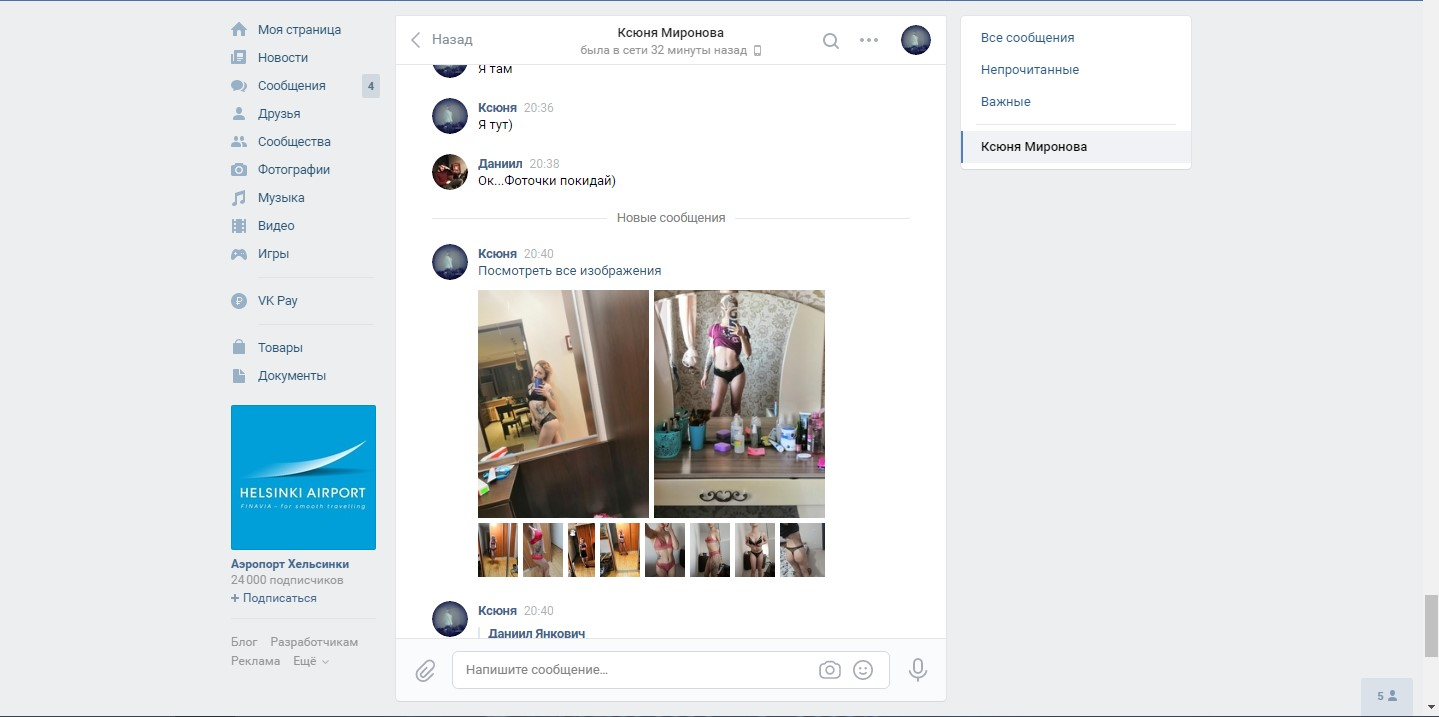Viewport: 1439px width, 717px height.
Task: Select Ксюня Миронова conversation tab
Action: [1076, 147]
